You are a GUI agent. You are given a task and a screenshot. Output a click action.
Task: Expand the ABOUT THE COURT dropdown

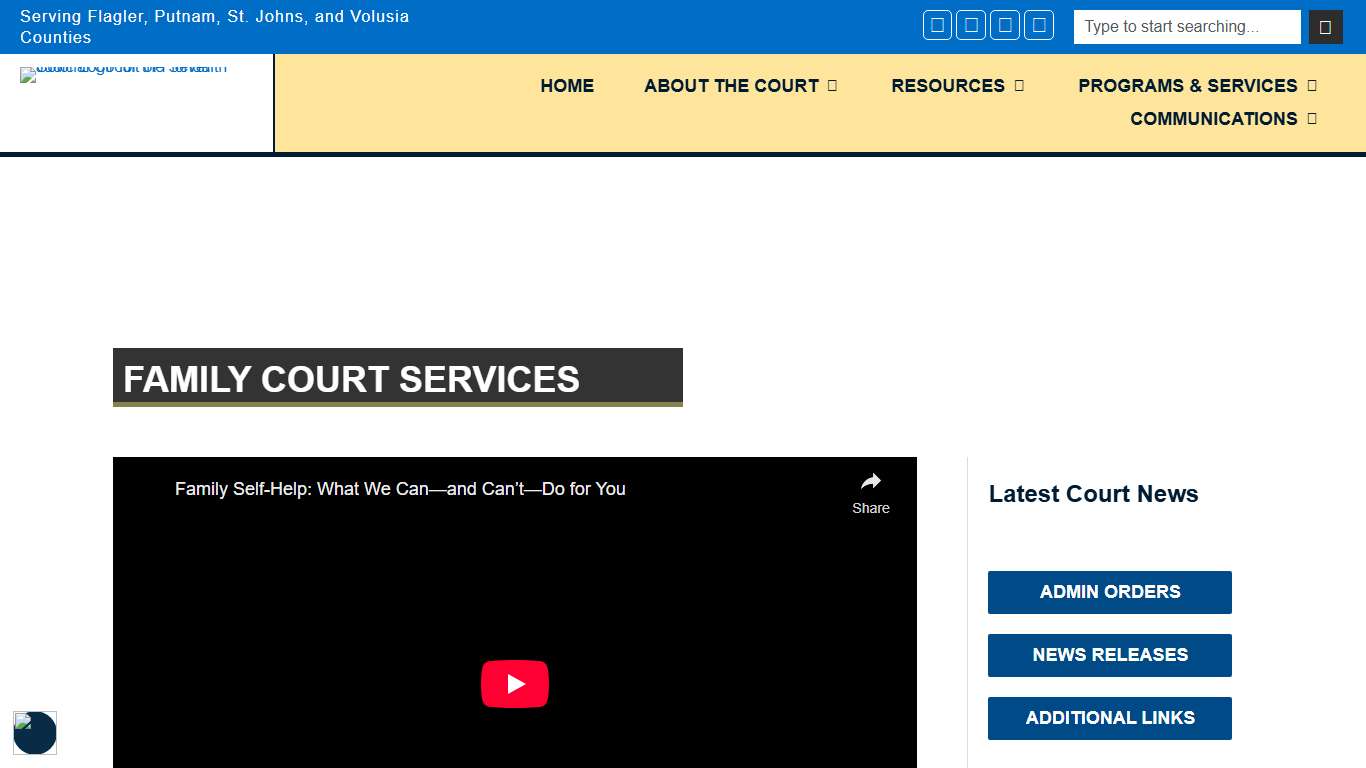click(x=741, y=86)
